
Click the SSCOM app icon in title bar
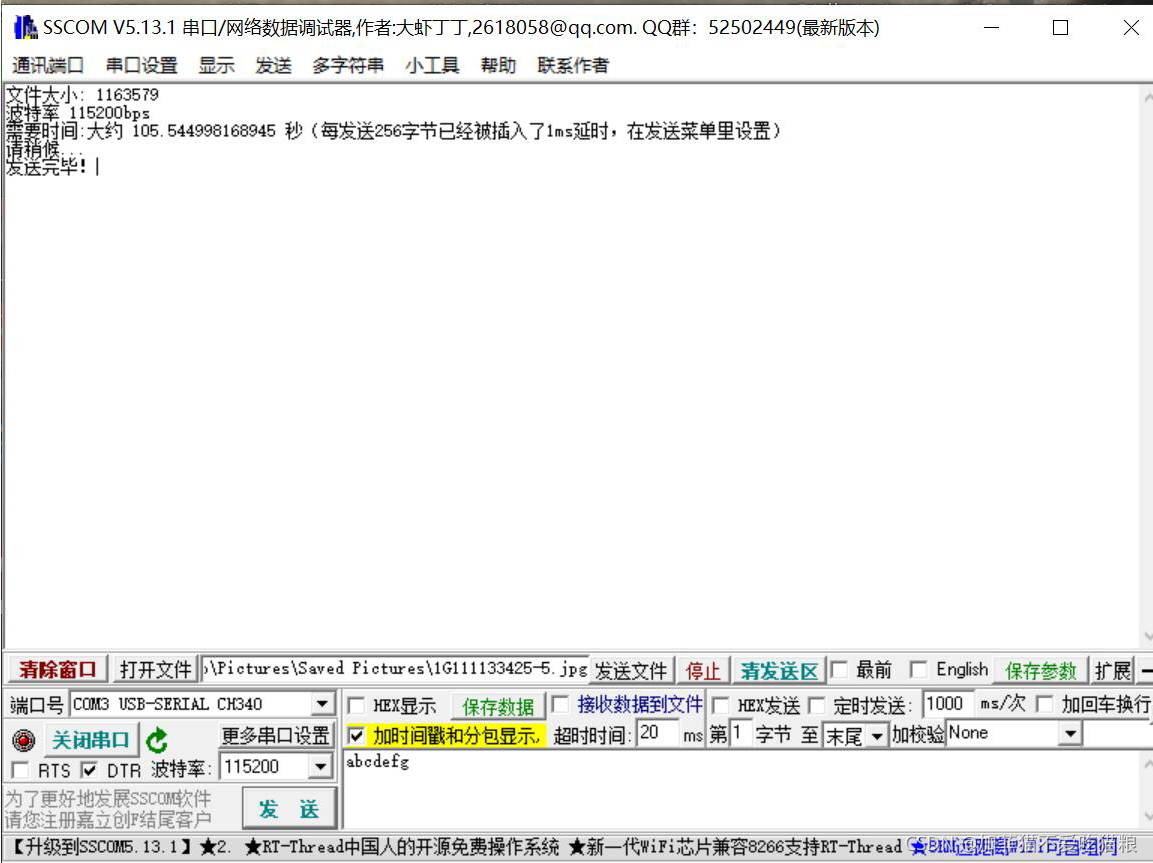25,28
